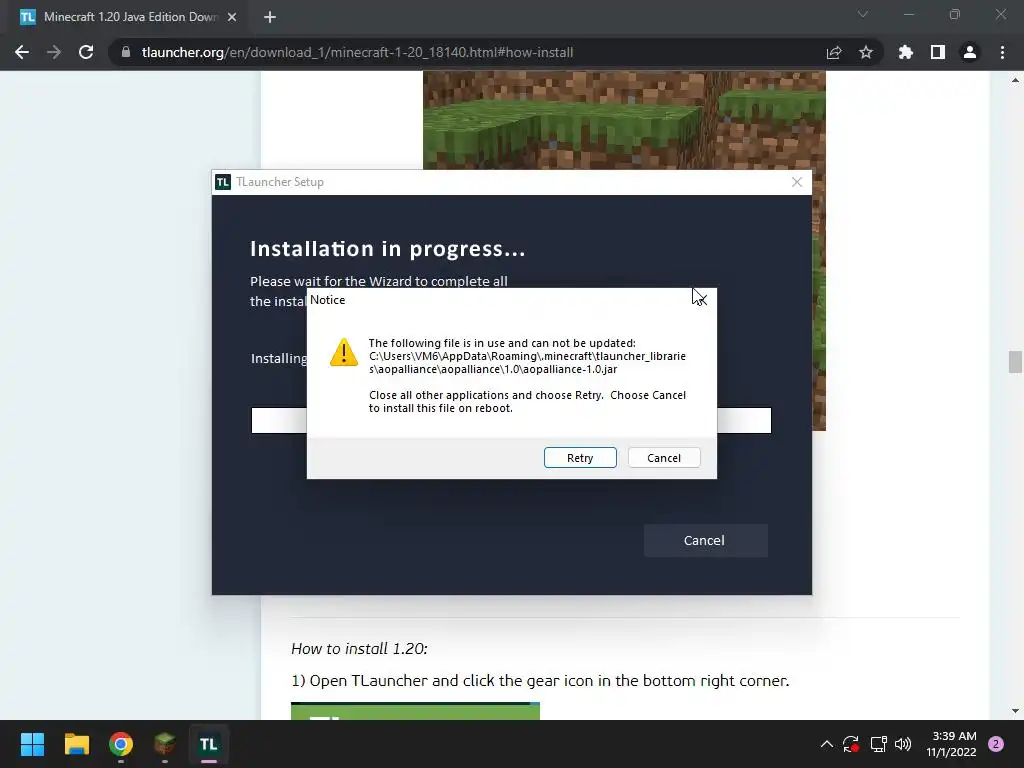1024x768 pixels.
Task: Click the scrollbar up arrow
Action: coord(1015,80)
